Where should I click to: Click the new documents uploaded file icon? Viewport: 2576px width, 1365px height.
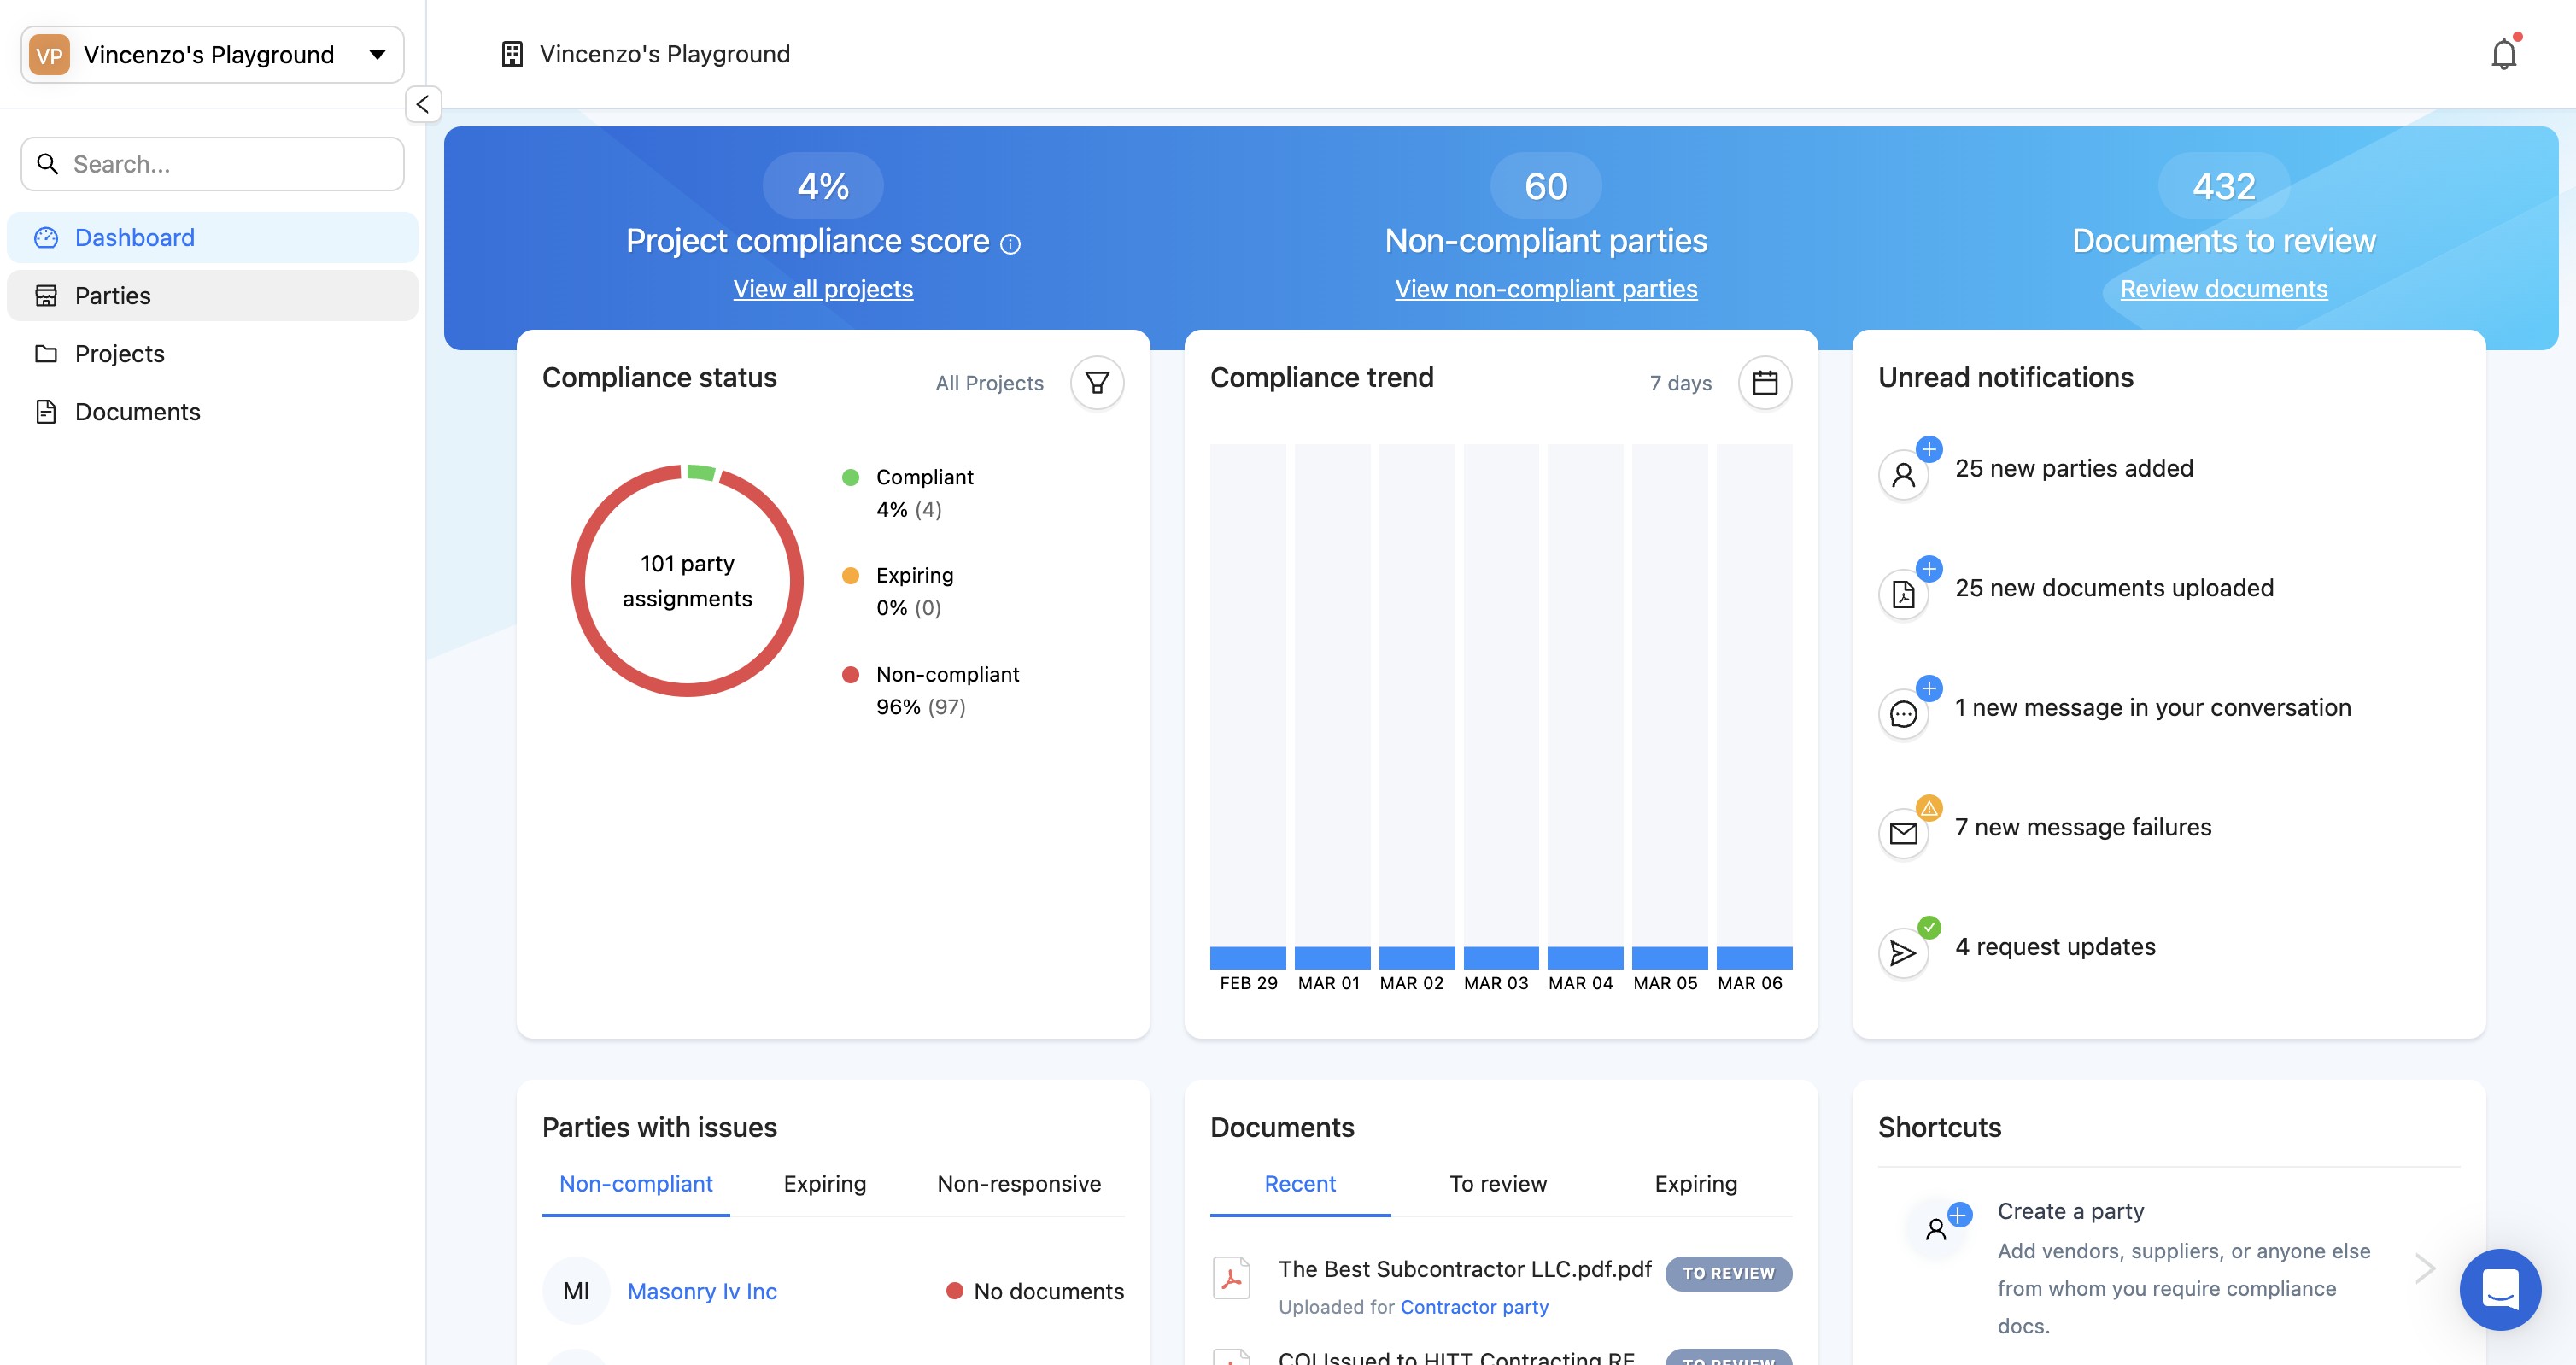1903,594
